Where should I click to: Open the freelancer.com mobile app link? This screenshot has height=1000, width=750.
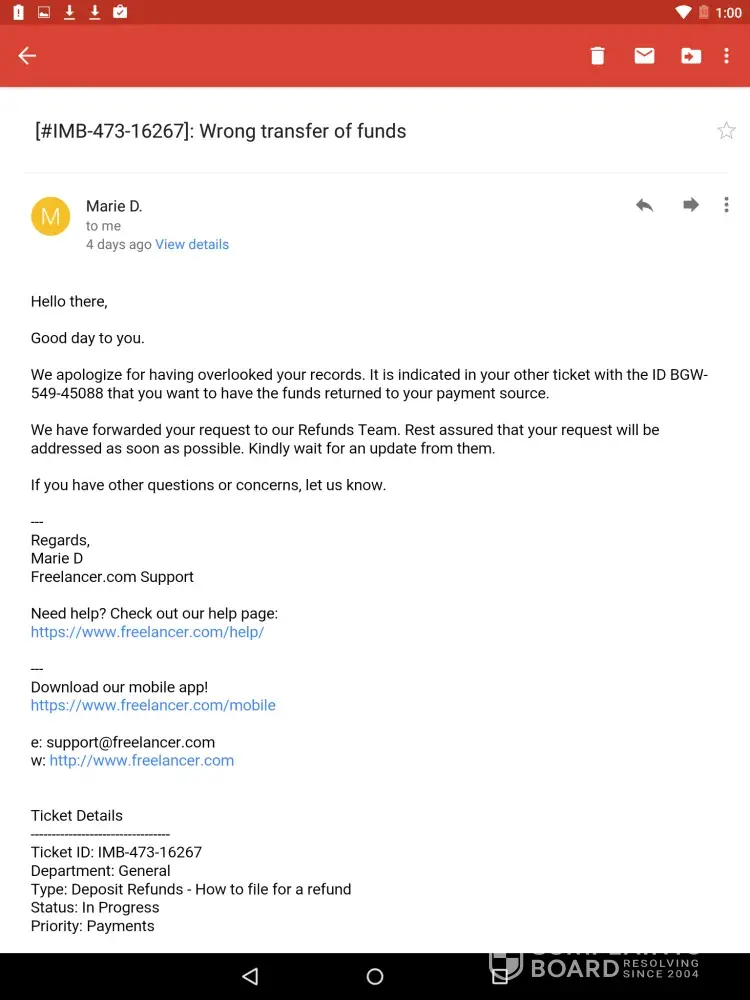(153, 705)
